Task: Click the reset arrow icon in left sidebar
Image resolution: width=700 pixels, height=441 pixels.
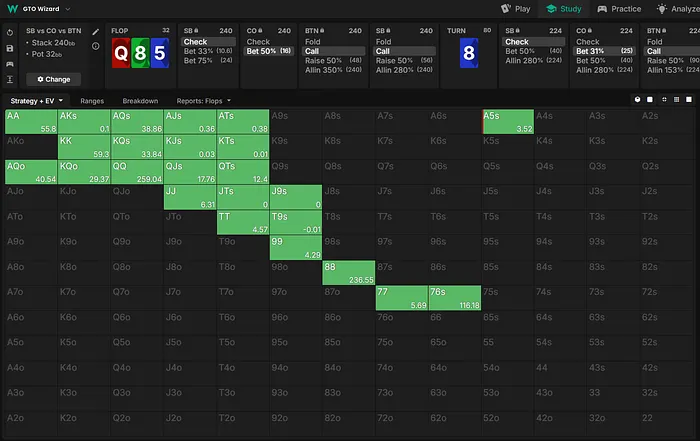Action: pos(9,32)
